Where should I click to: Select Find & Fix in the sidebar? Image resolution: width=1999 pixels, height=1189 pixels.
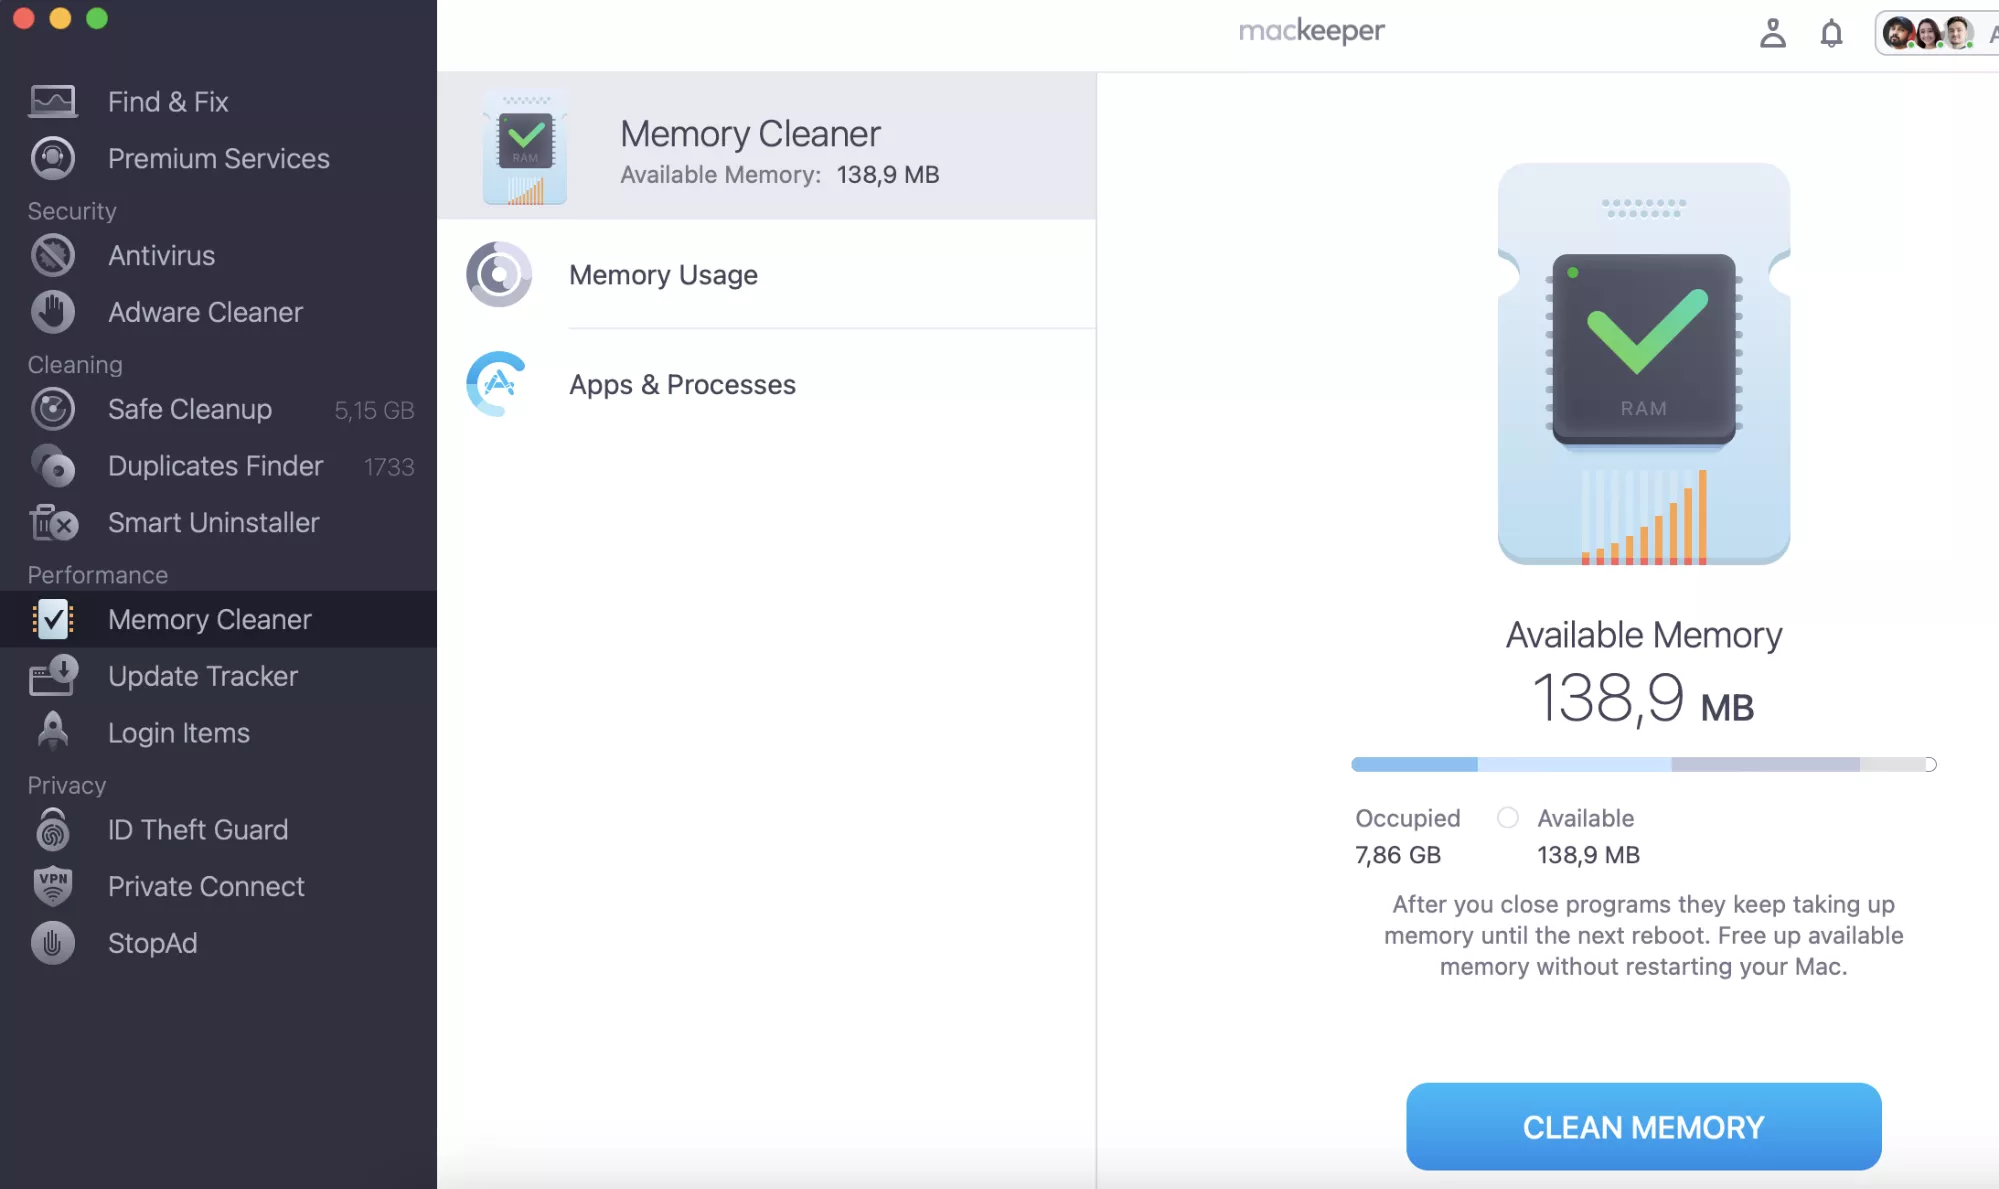click(168, 101)
